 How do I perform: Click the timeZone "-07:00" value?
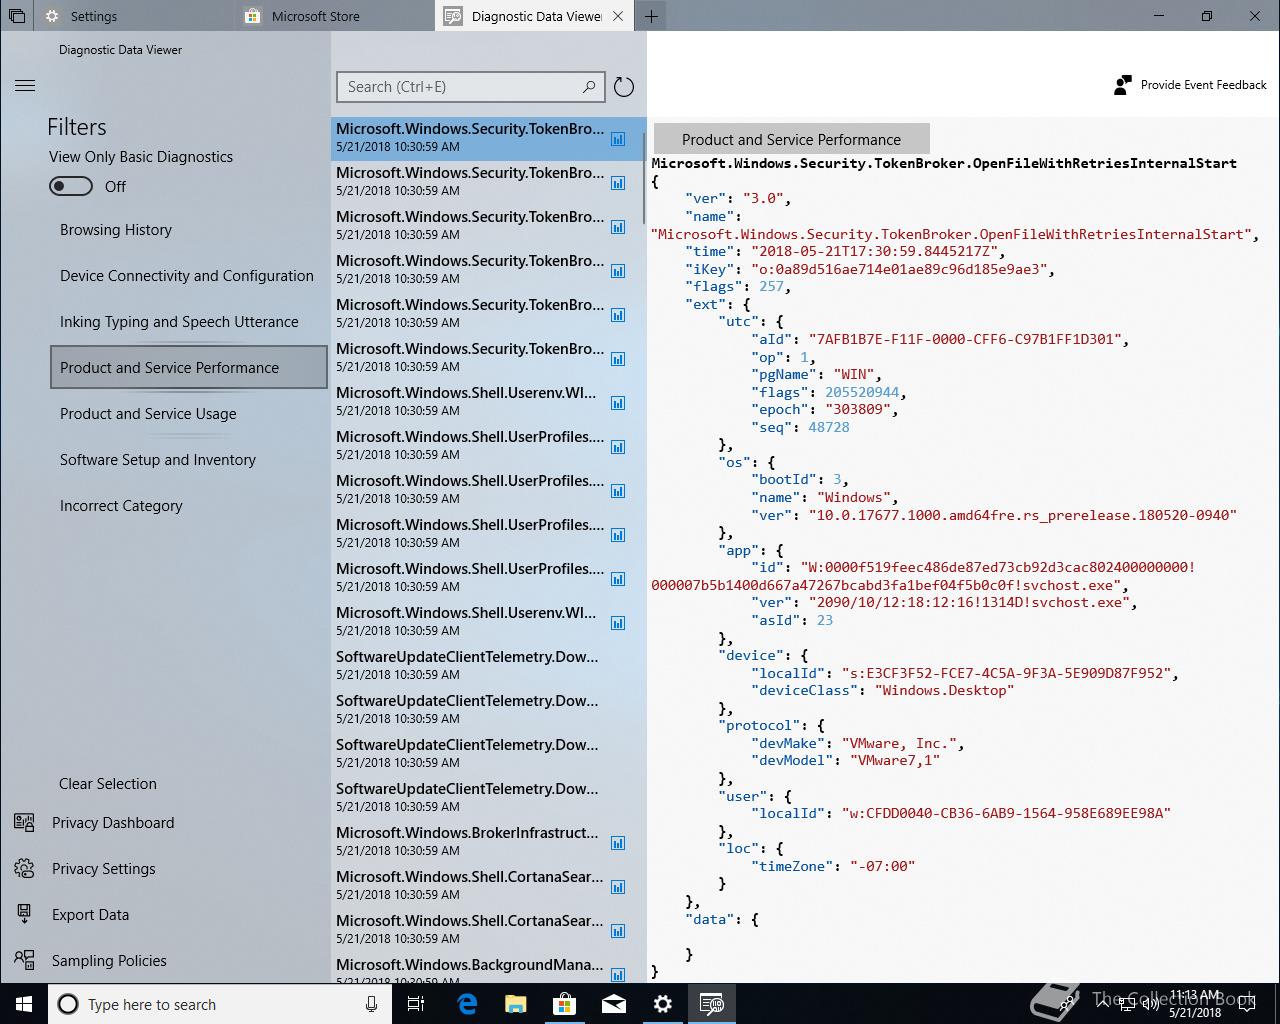[x=882, y=866]
